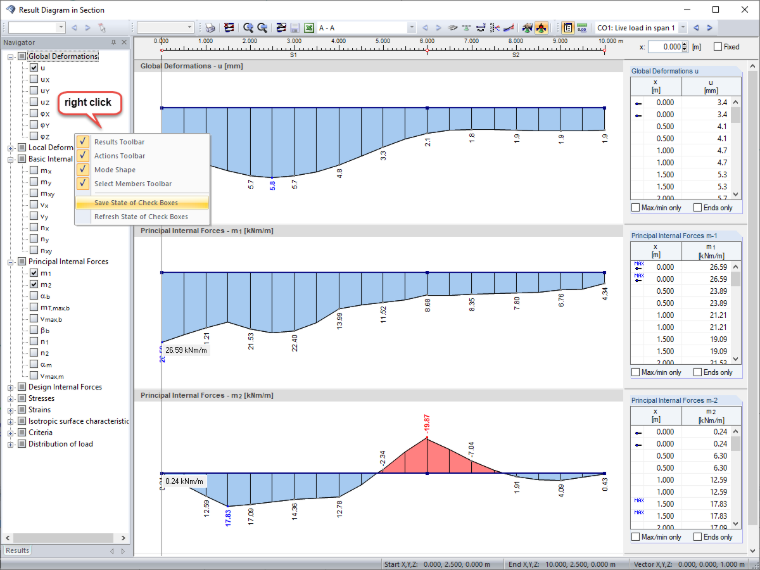Check the Fixed checkbox
760x570 pixels.
tap(718, 47)
